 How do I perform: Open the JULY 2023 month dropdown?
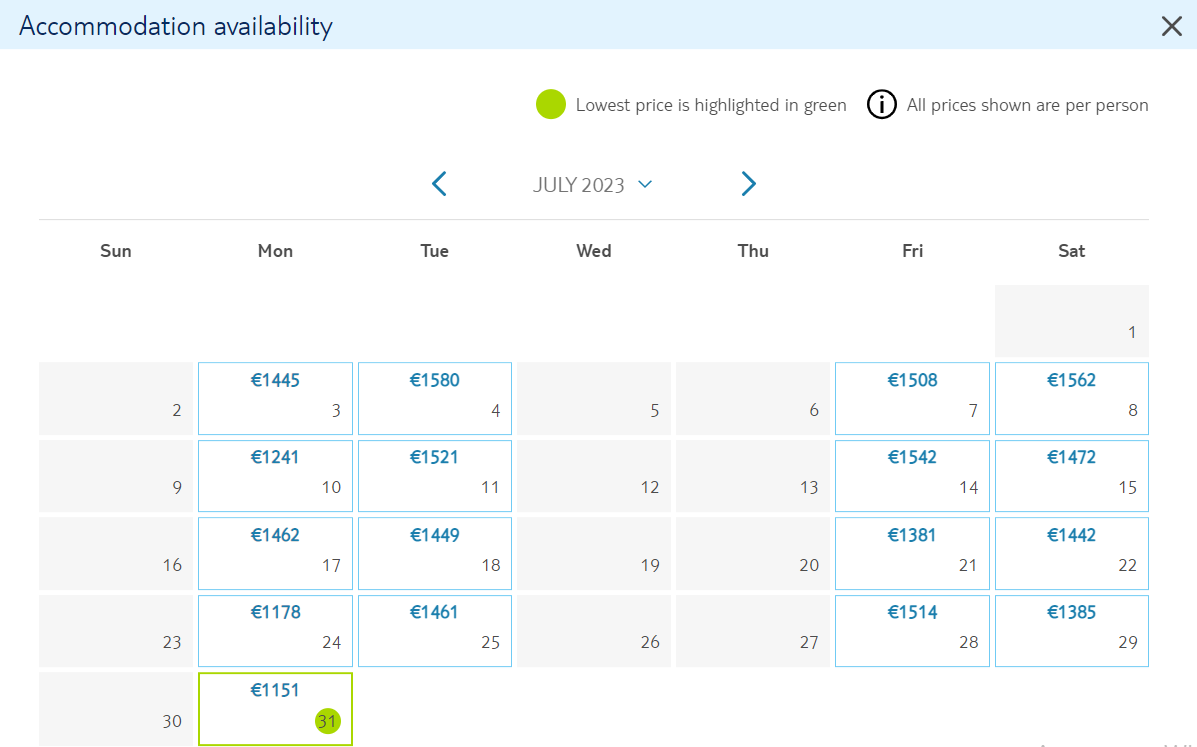pos(592,185)
